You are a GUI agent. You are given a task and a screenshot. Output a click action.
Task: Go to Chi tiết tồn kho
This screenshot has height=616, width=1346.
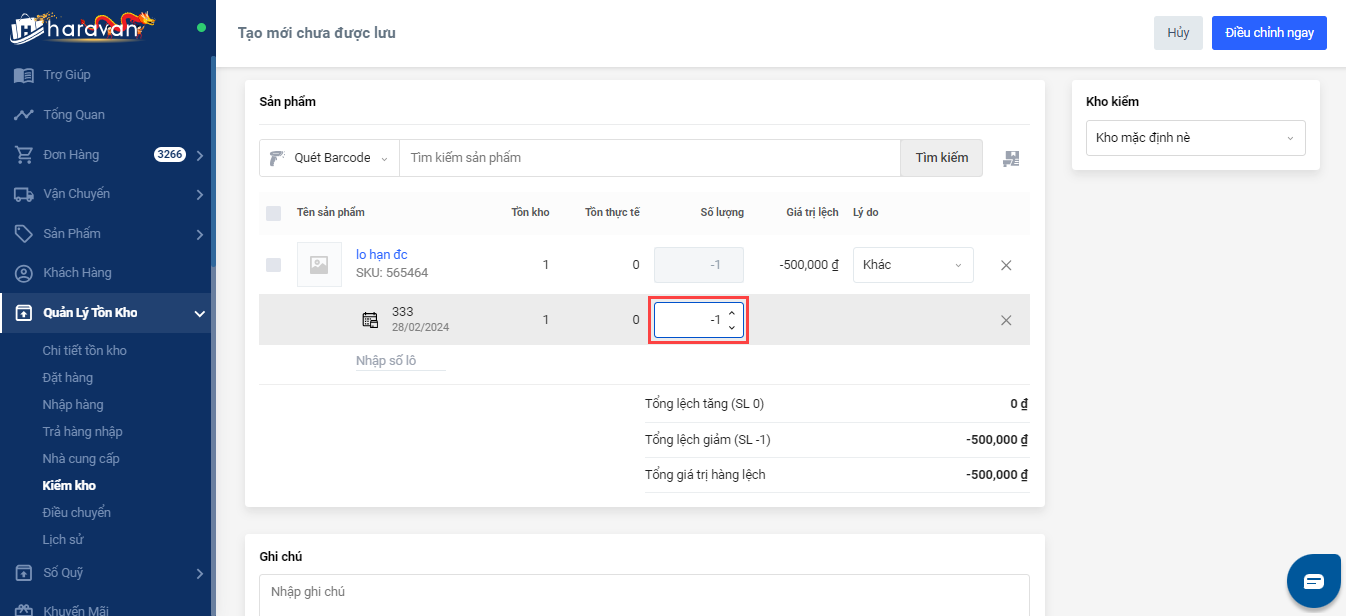(x=84, y=351)
